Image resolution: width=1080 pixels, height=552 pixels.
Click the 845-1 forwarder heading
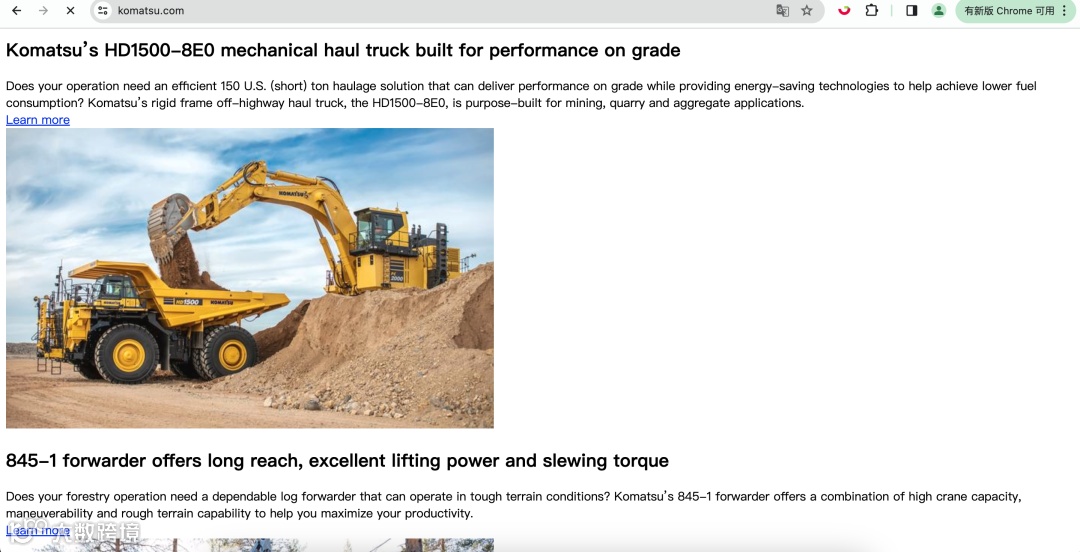coord(338,460)
